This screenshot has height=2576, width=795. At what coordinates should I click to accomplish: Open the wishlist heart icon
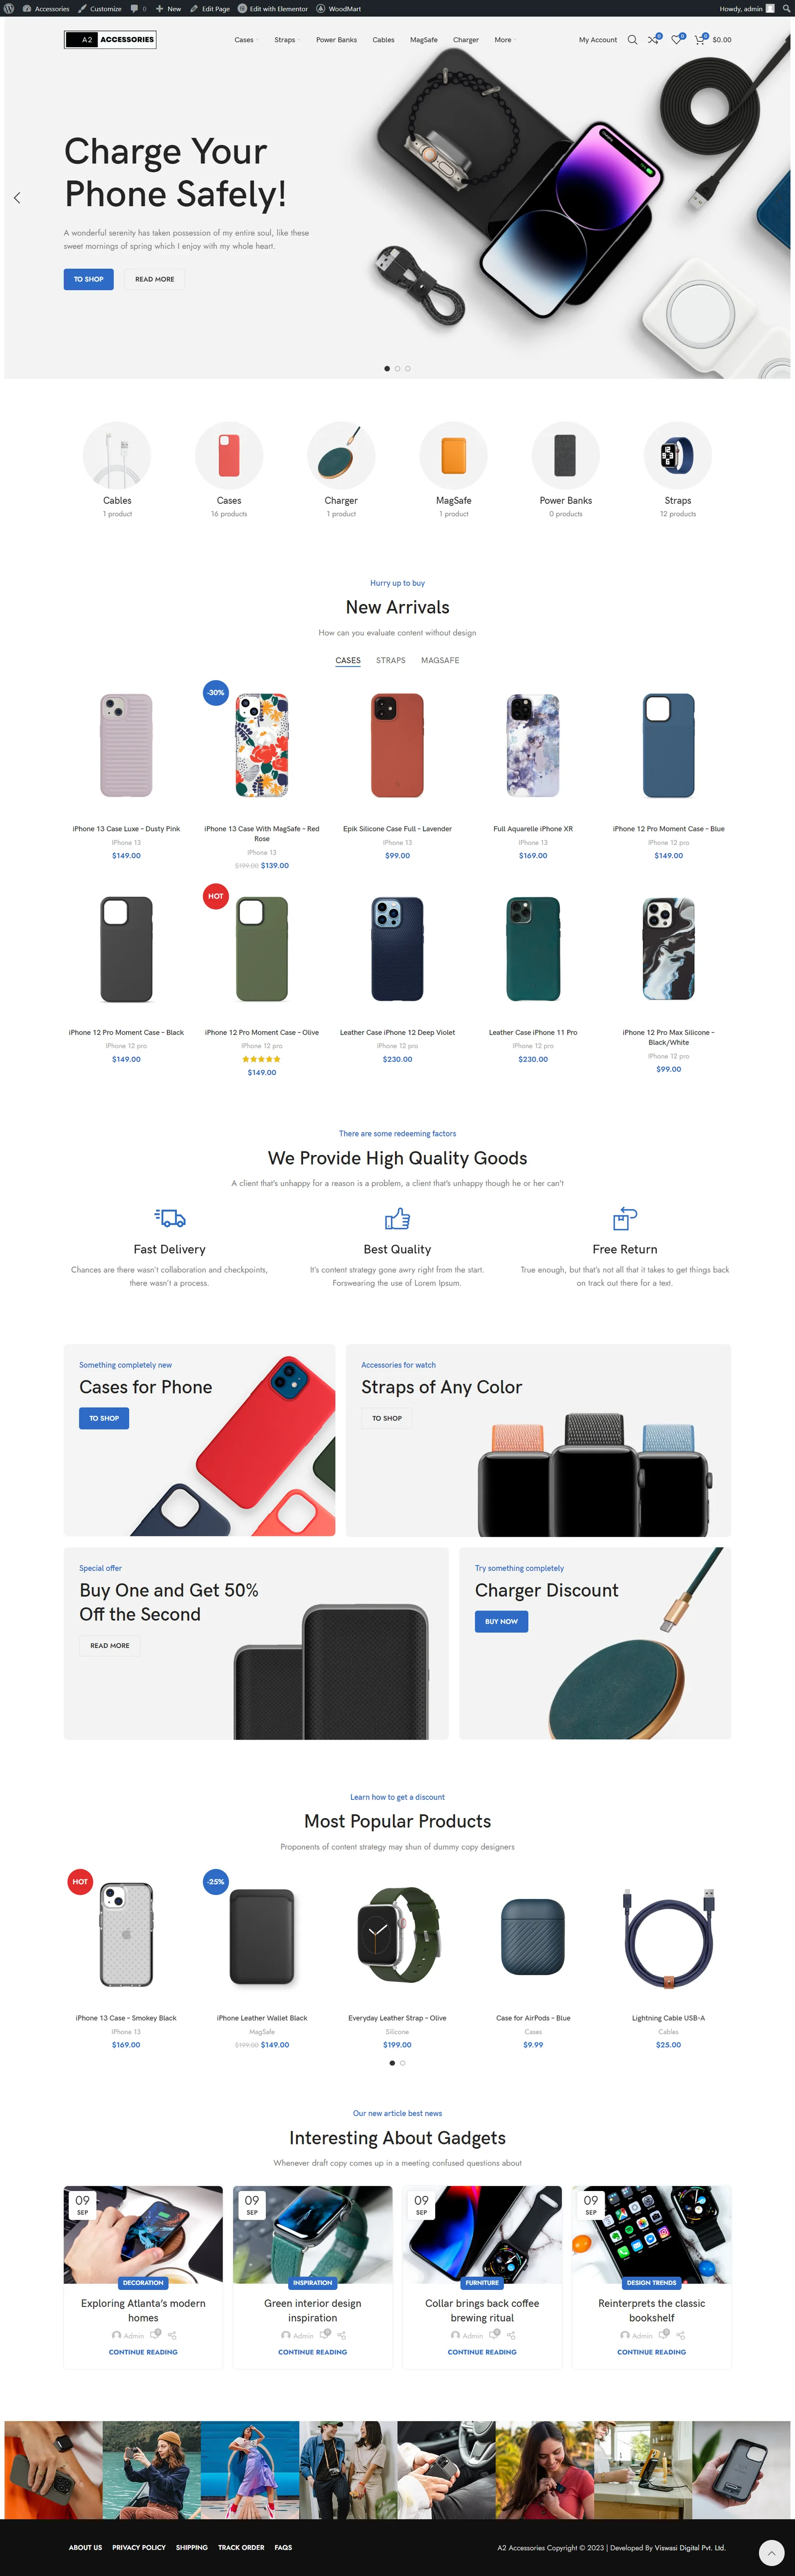click(x=677, y=40)
